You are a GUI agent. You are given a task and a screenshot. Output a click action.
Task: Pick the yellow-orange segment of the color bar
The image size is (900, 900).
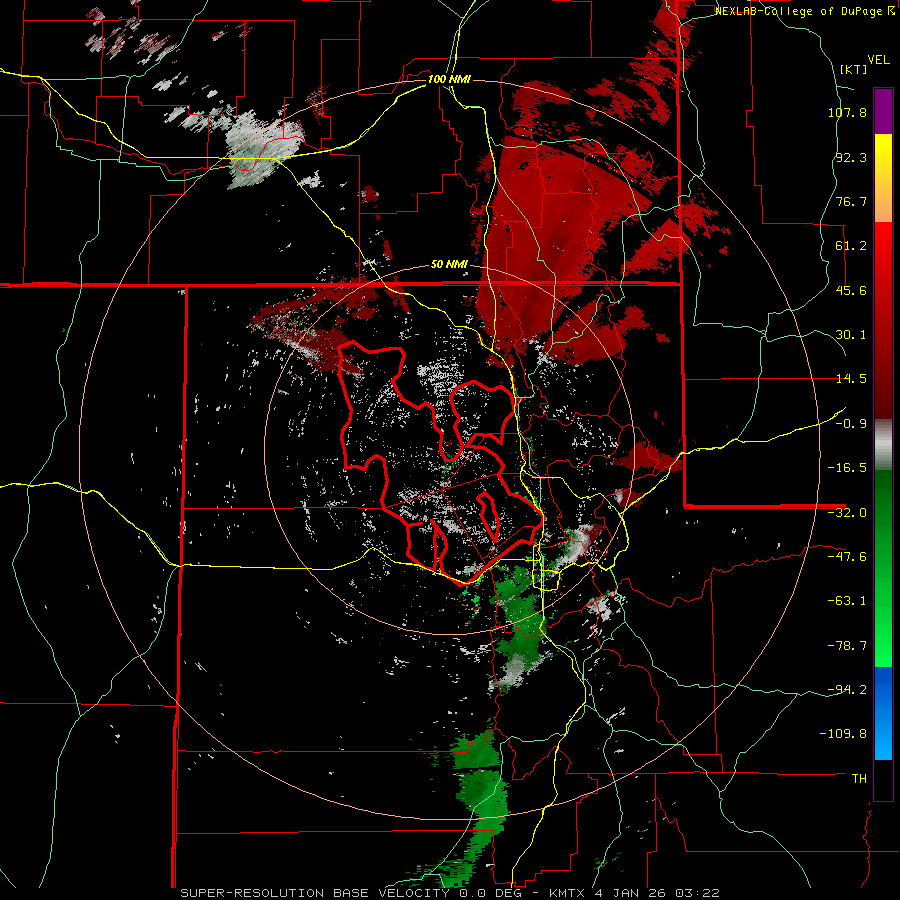pos(883,178)
